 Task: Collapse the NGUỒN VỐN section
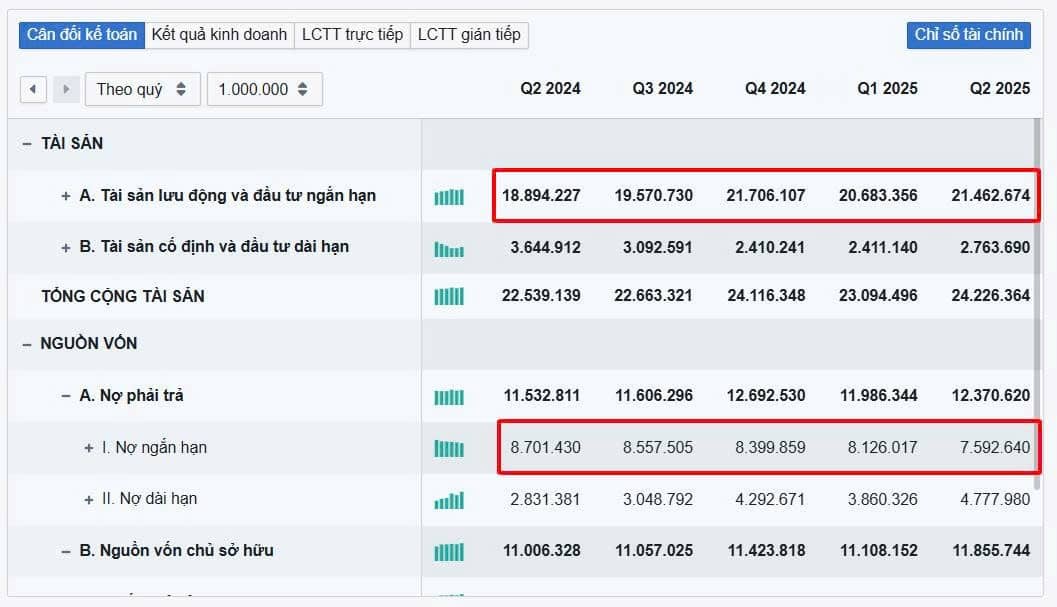point(27,344)
